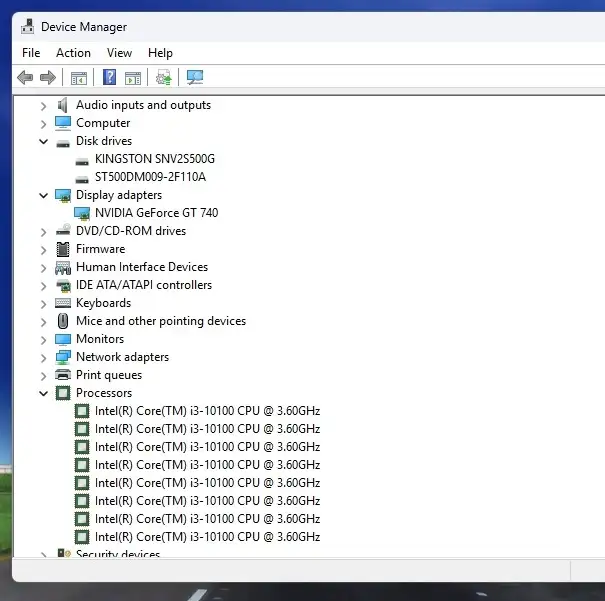This screenshot has height=601, width=605.
Task: Select NVIDIA GeForce GT 740 adapter
Action: pos(157,213)
